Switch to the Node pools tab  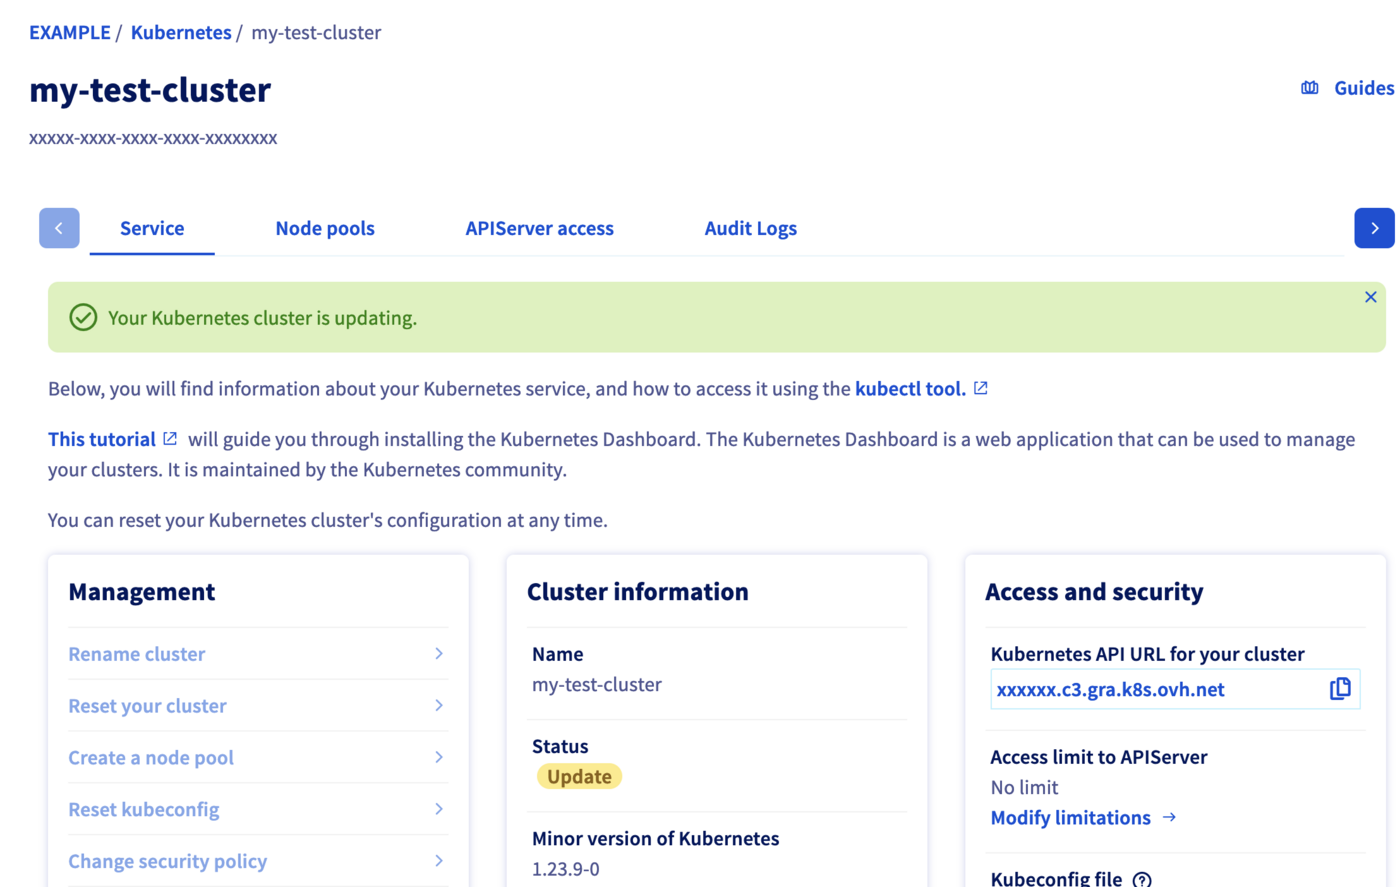pos(325,228)
